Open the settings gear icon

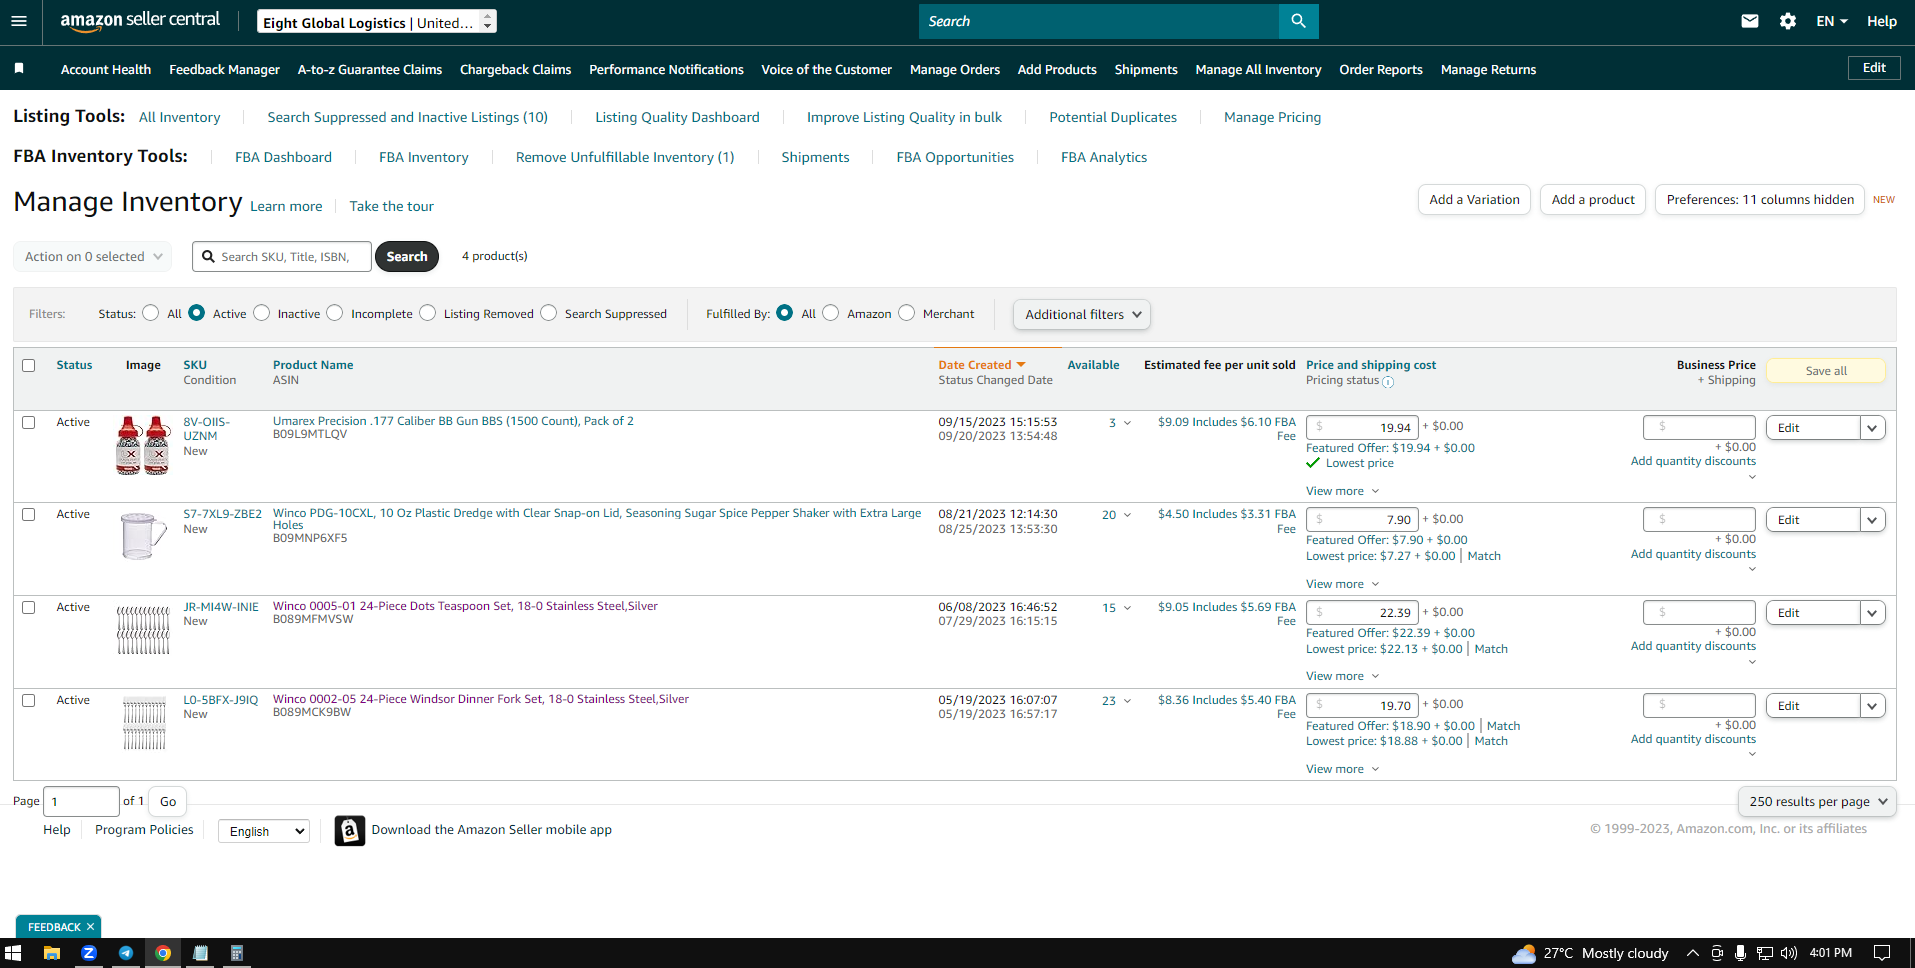point(1787,21)
